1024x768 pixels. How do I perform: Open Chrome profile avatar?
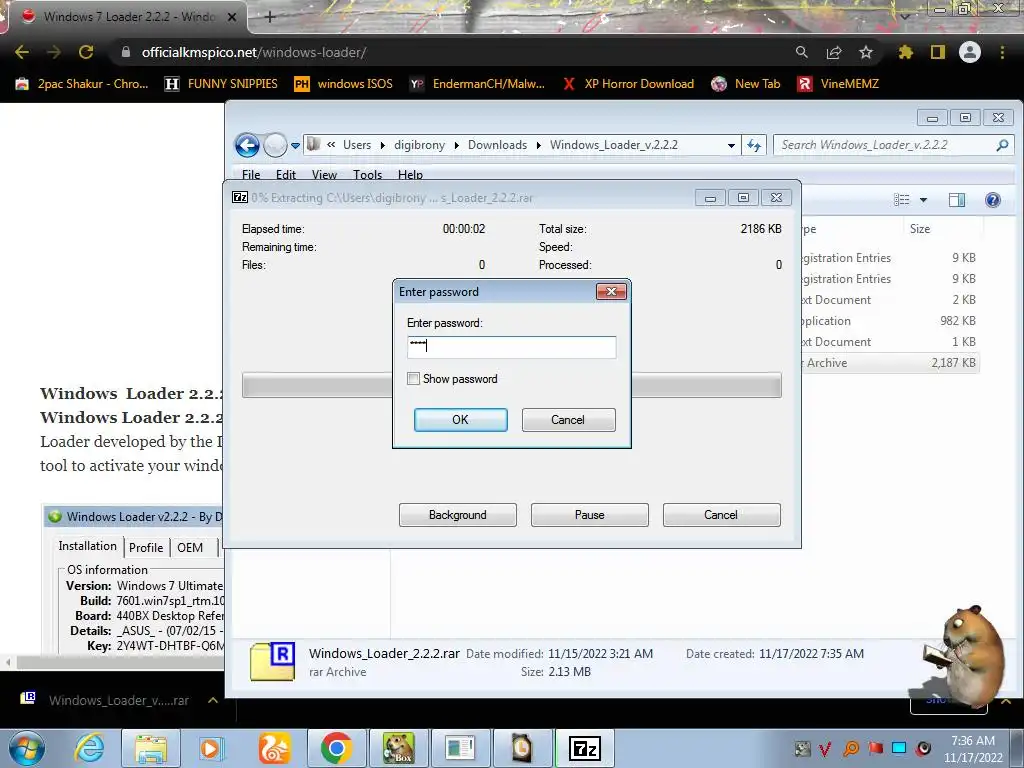pyautogui.click(x=970, y=52)
